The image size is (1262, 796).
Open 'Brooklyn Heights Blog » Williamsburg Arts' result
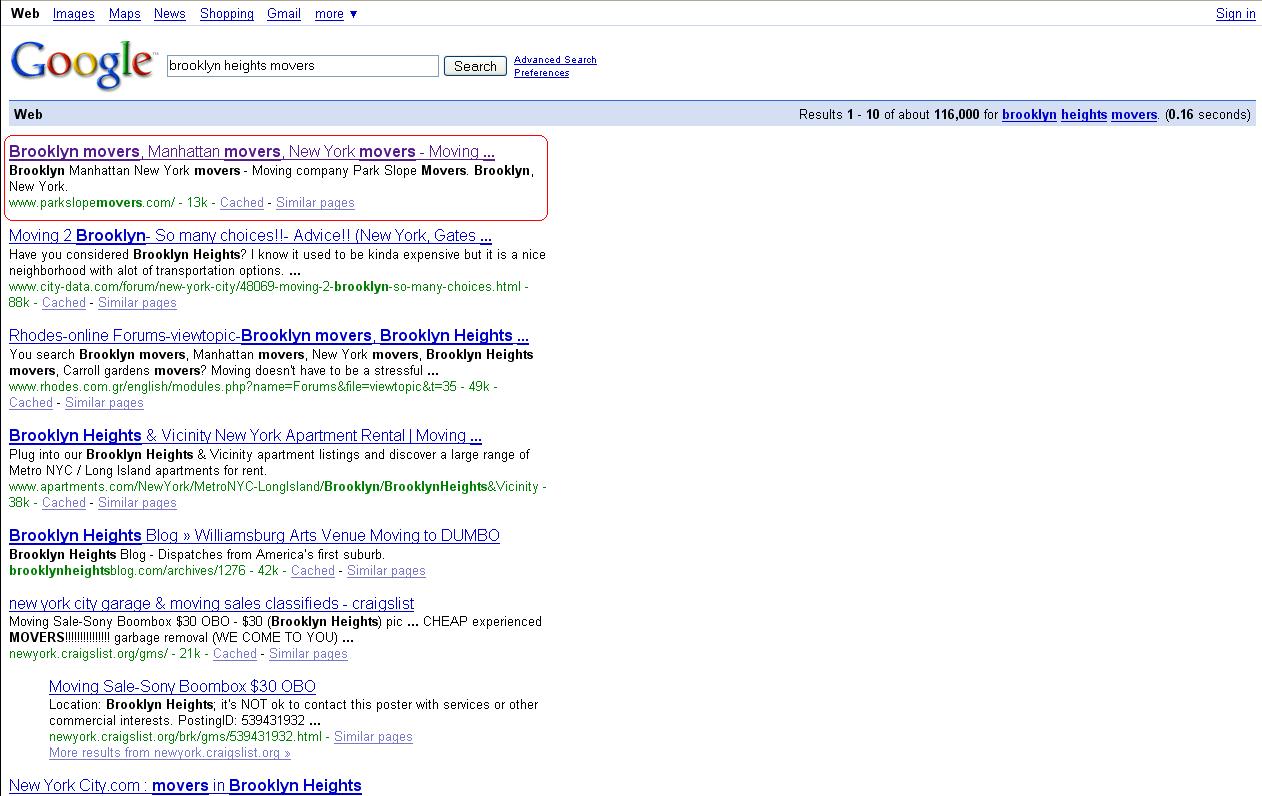pos(254,536)
